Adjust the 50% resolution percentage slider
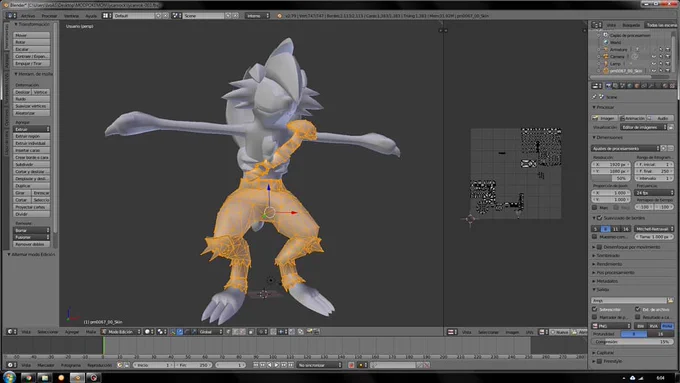 [x=611, y=178]
